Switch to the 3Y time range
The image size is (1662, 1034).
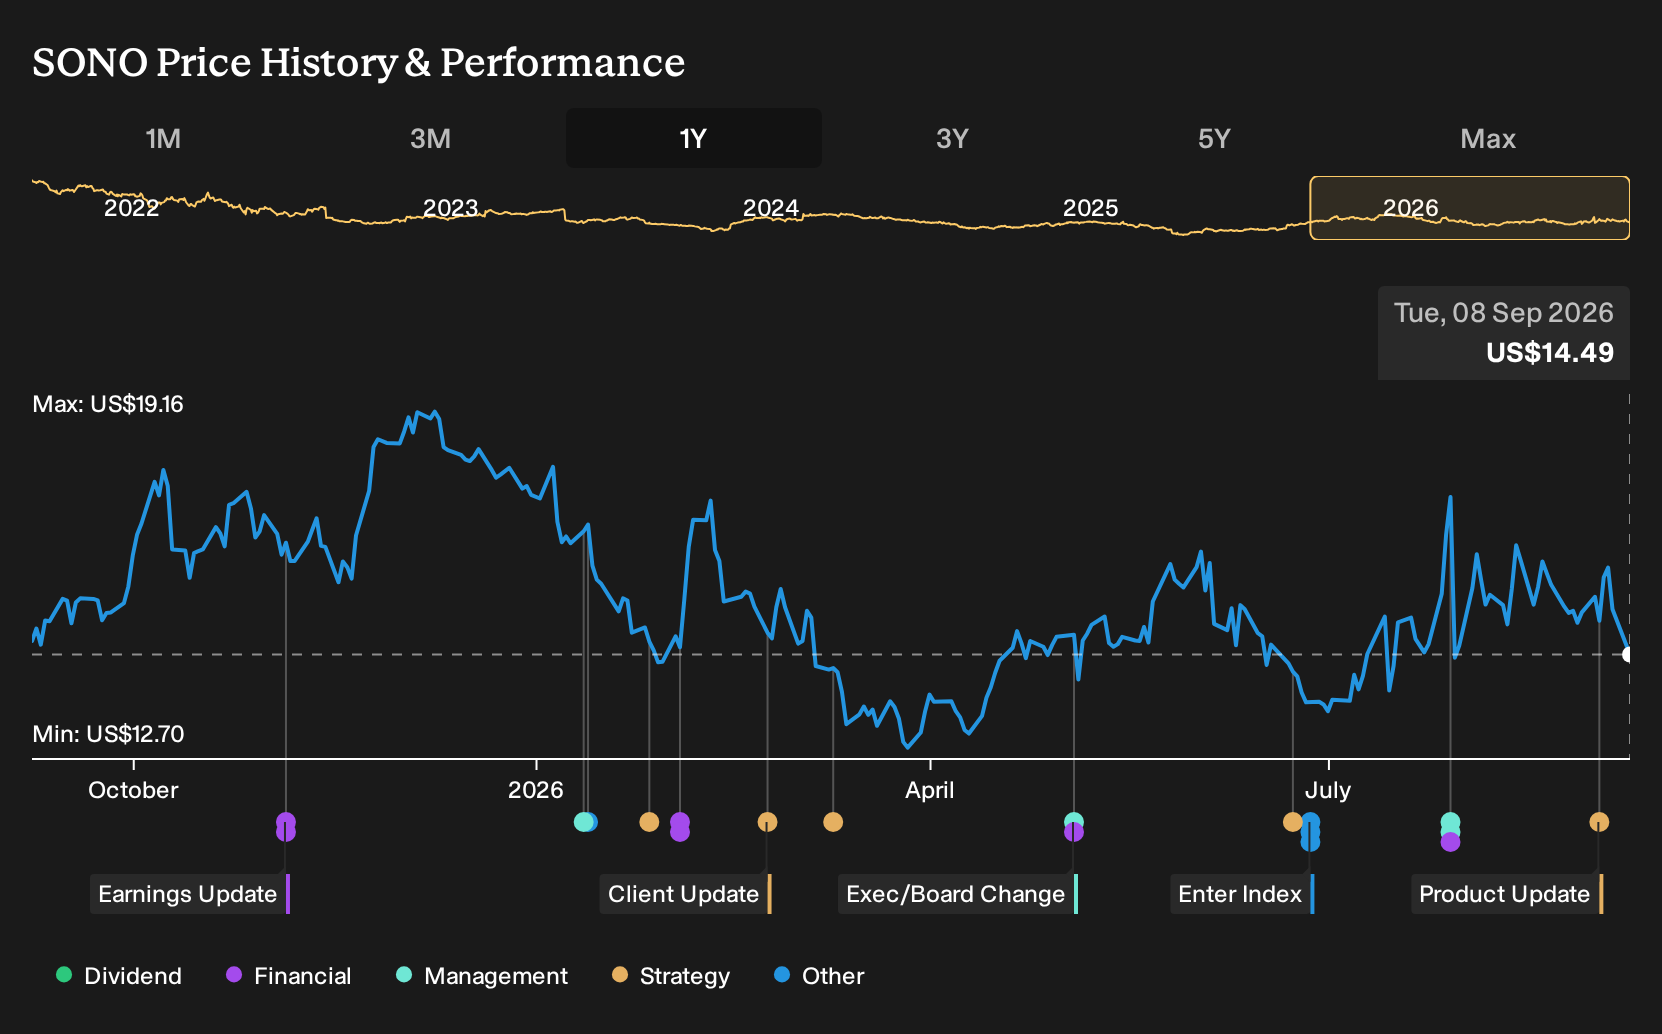[x=952, y=138]
